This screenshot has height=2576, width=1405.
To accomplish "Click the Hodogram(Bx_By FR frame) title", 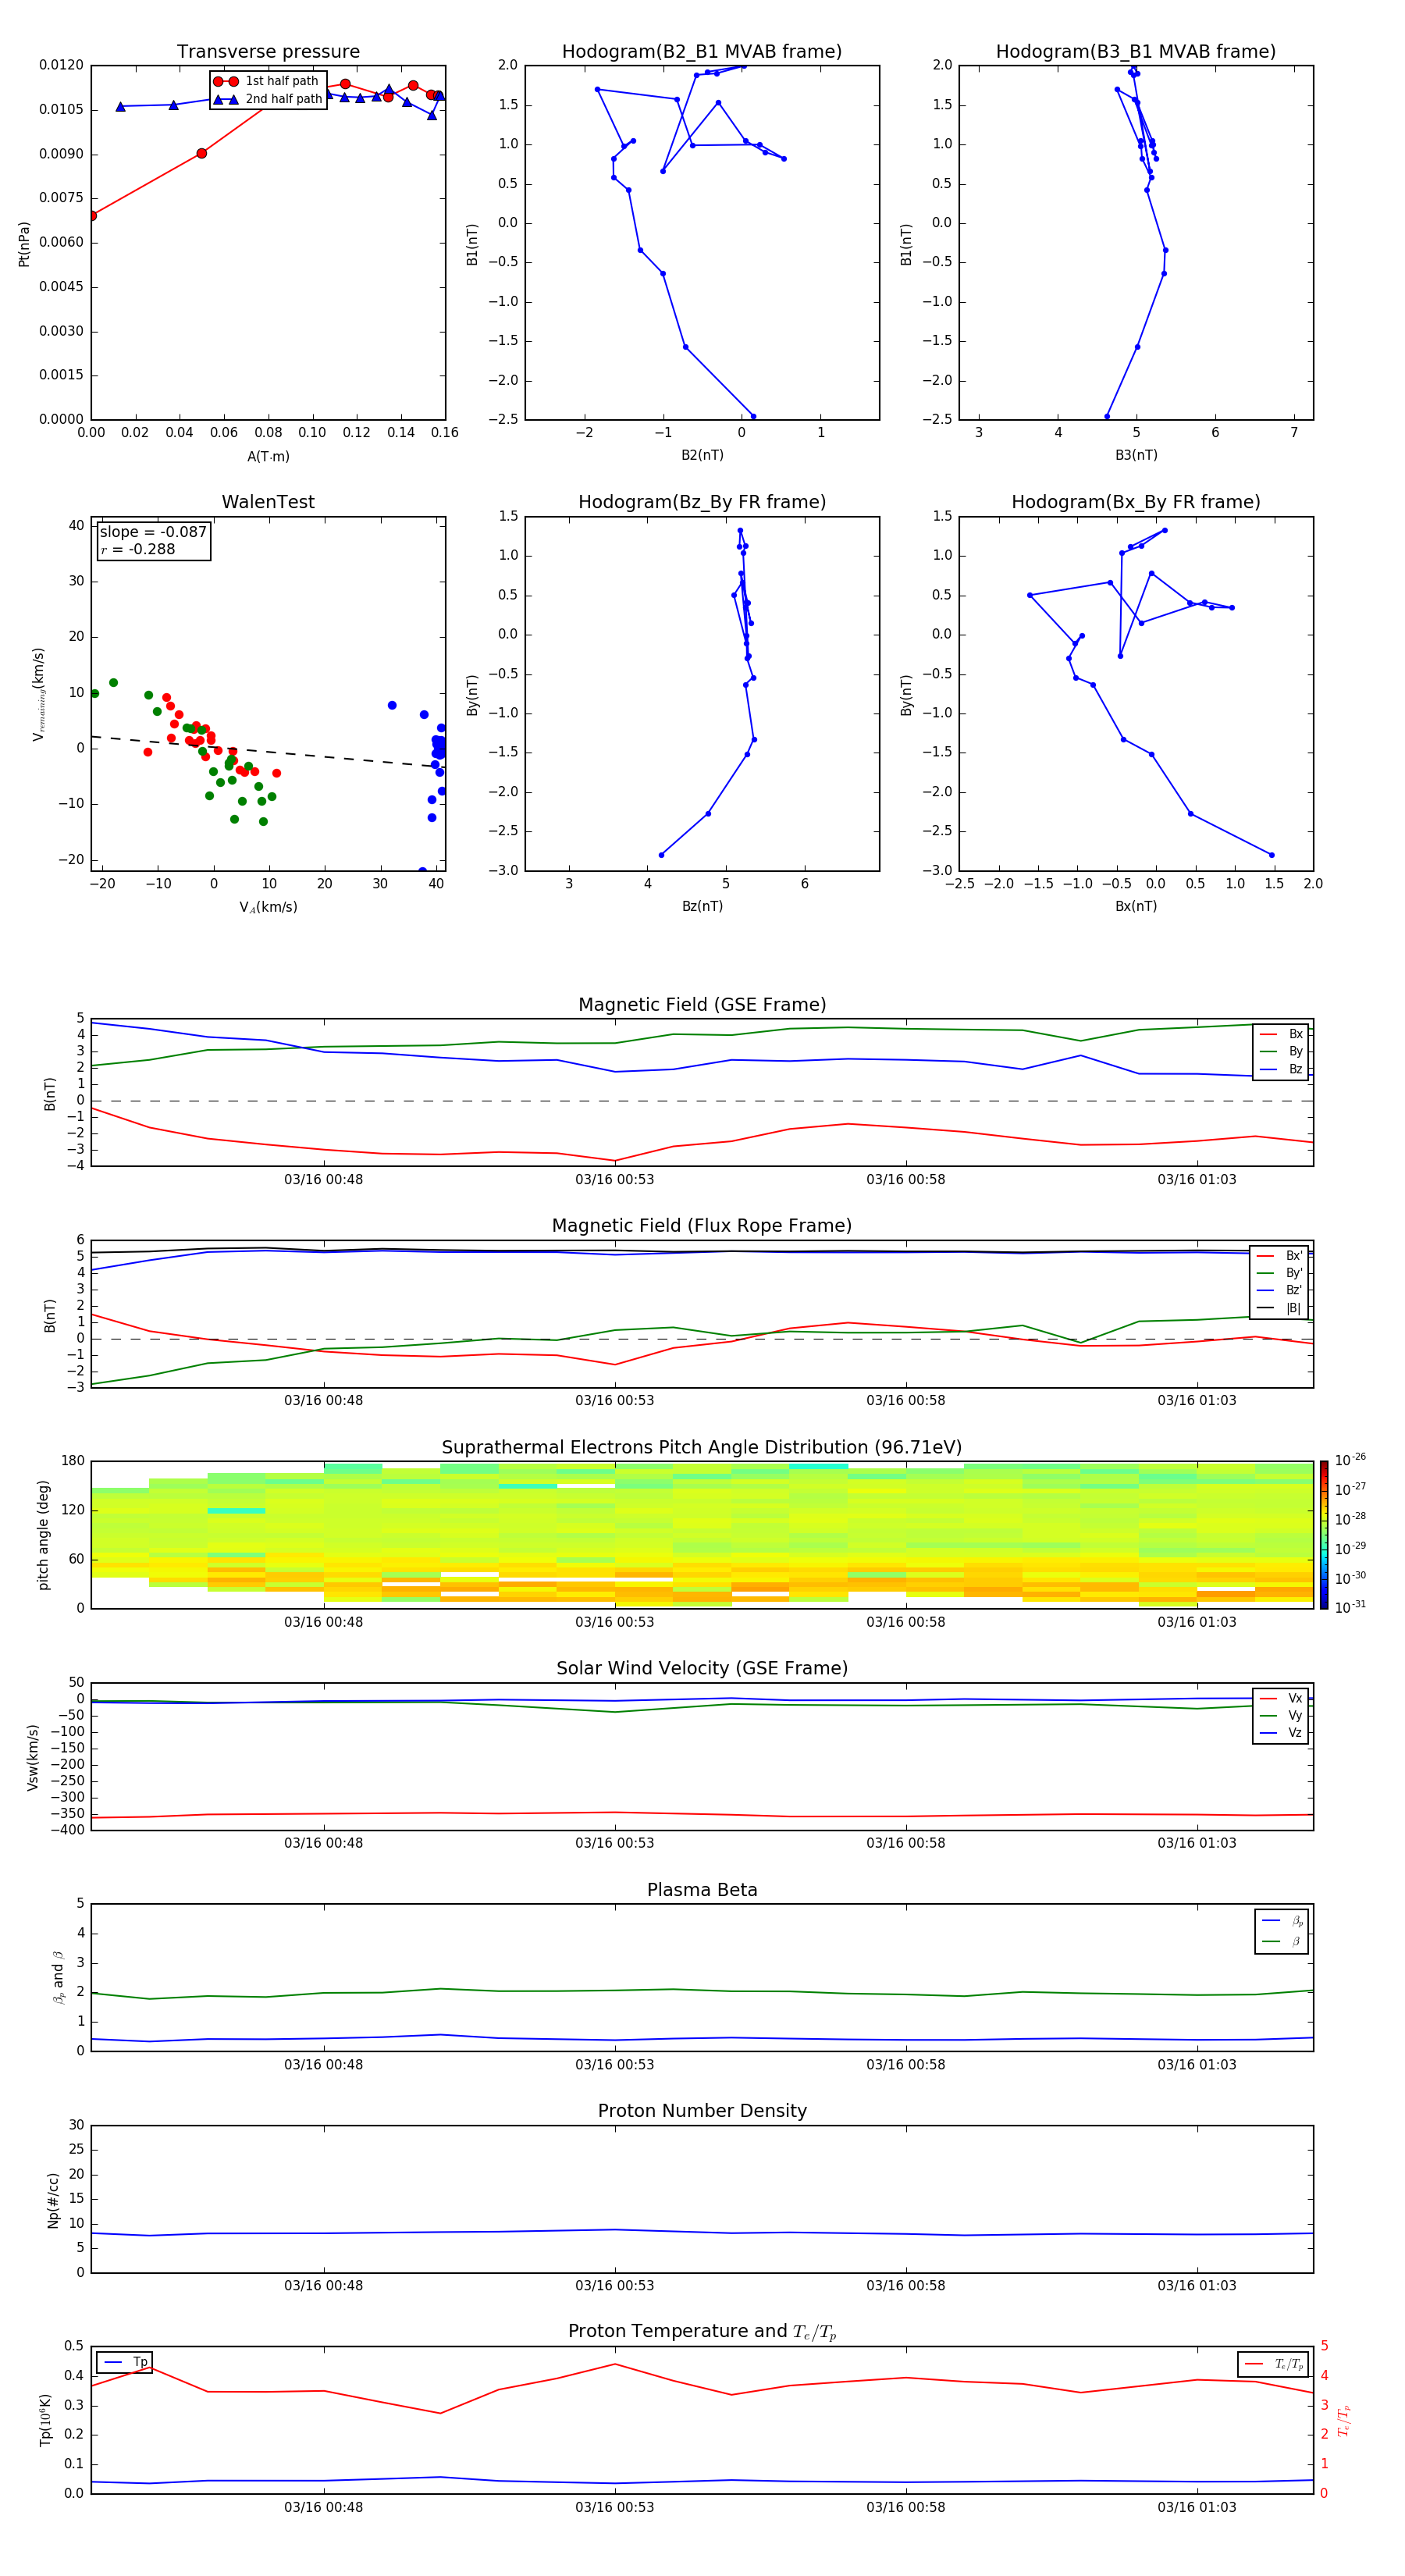I will coord(1135,502).
